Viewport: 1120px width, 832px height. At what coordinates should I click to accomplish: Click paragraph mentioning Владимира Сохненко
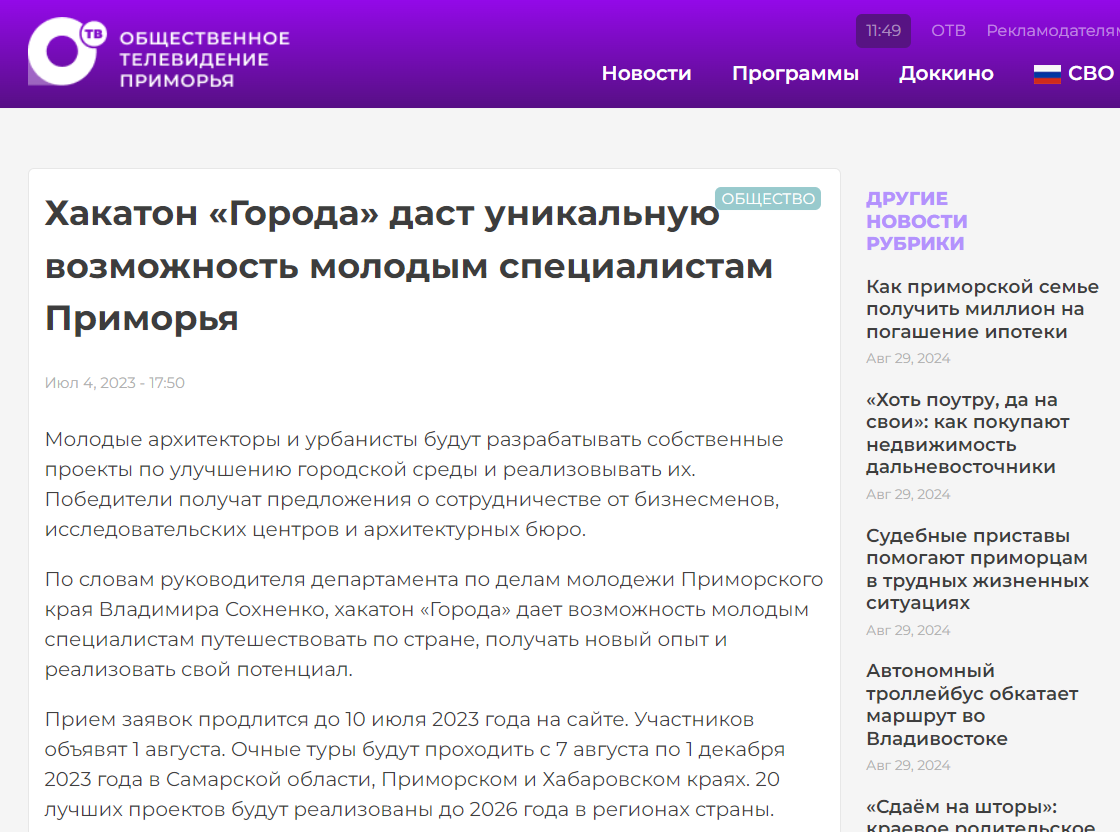click(x=434, y=624)
